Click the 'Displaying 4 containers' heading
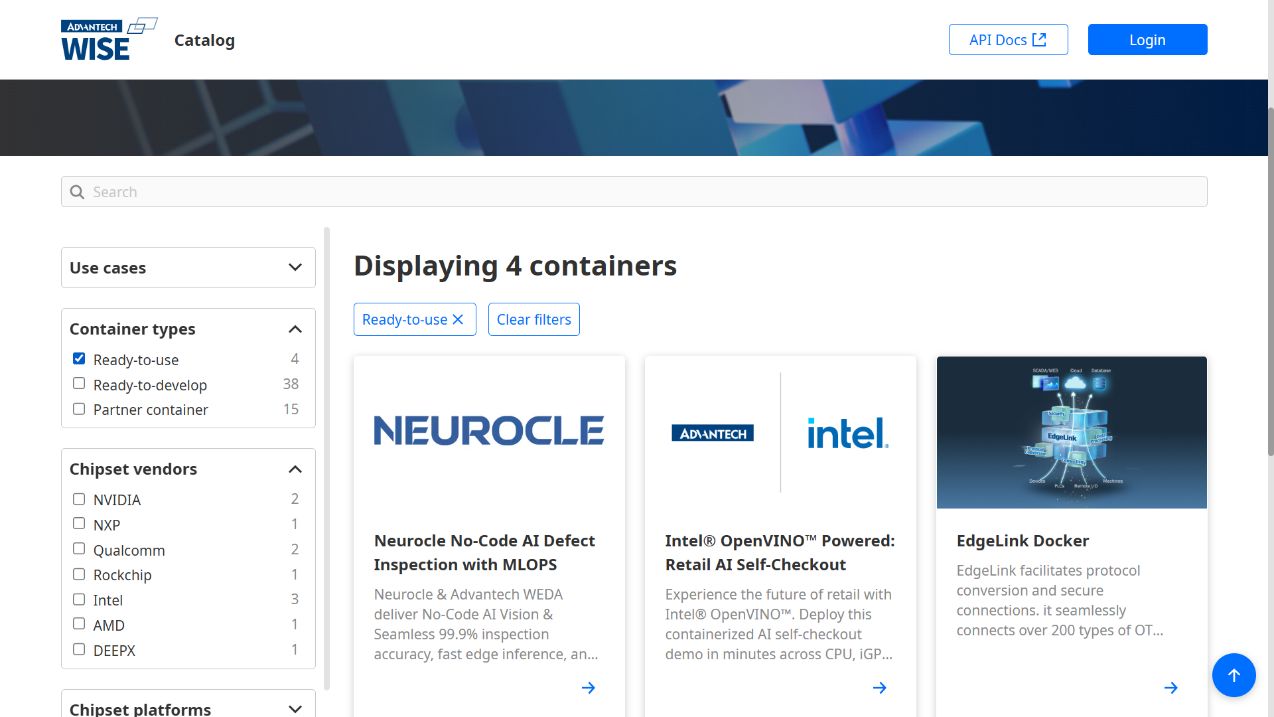 [515, 266]
